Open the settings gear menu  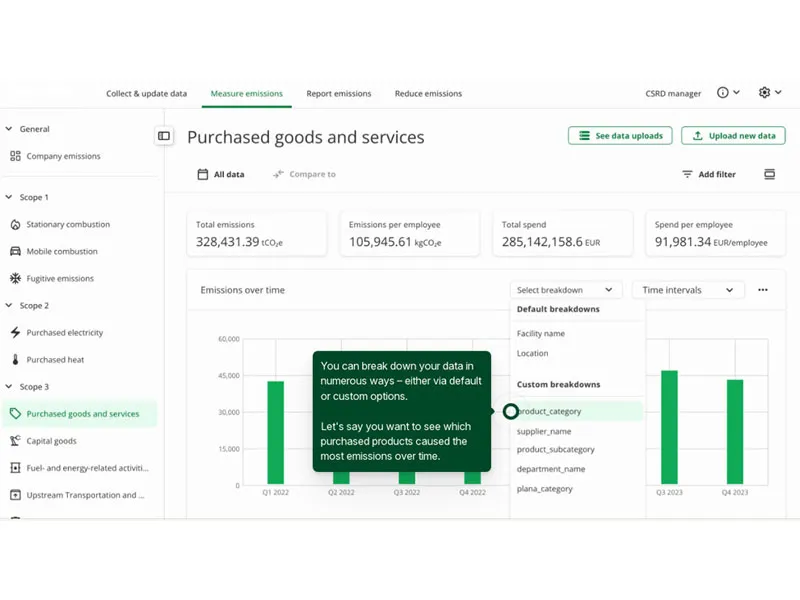(765, 93)
